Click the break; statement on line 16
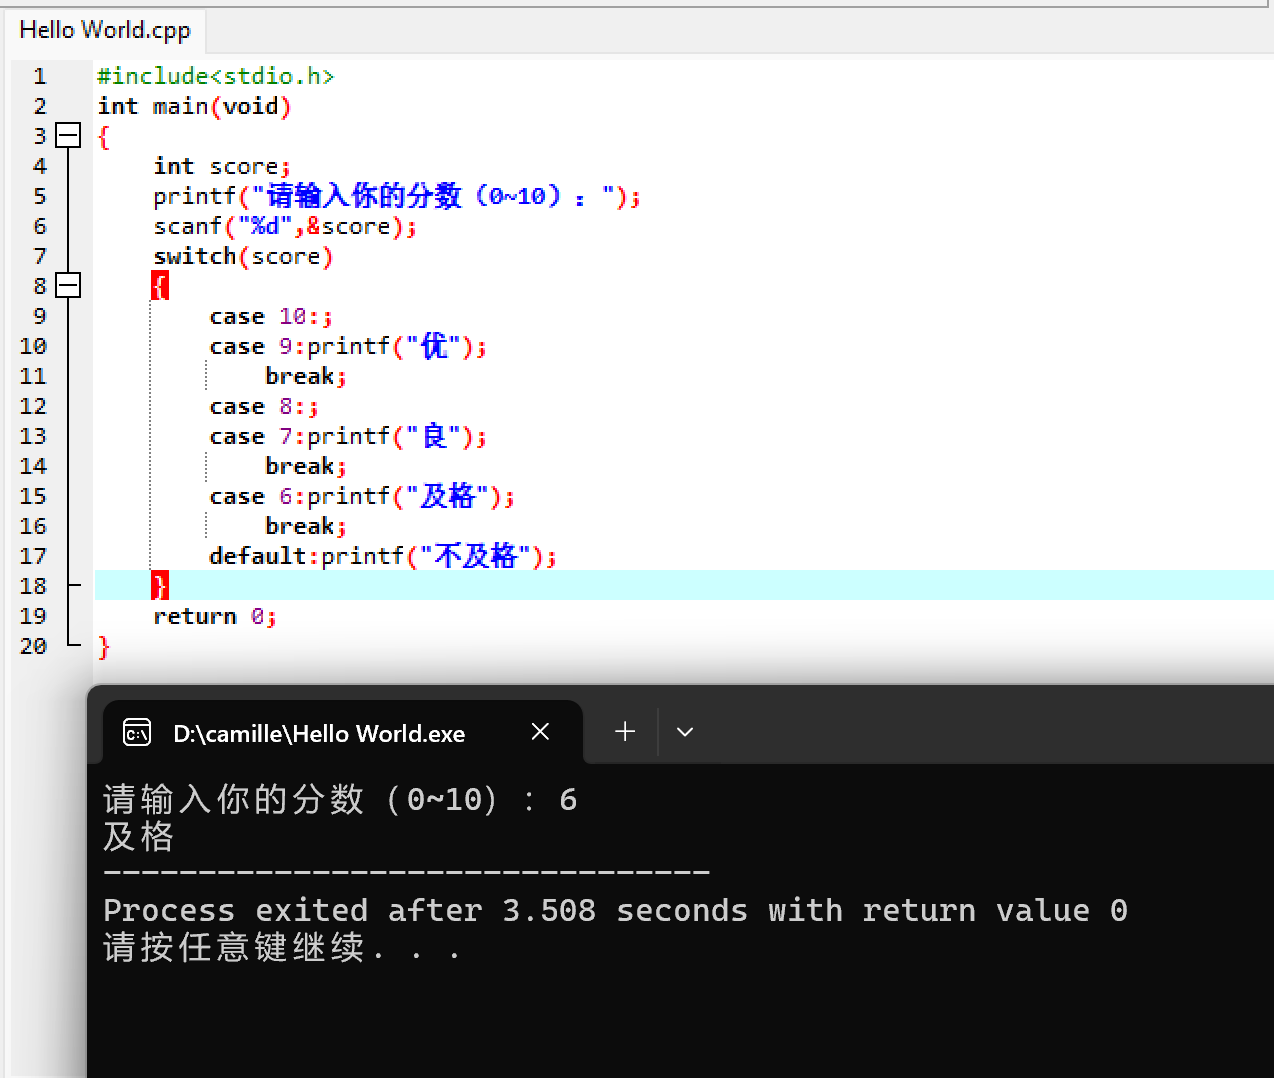This screenshot has height=1078, width=1274. [x=306, y=526]
